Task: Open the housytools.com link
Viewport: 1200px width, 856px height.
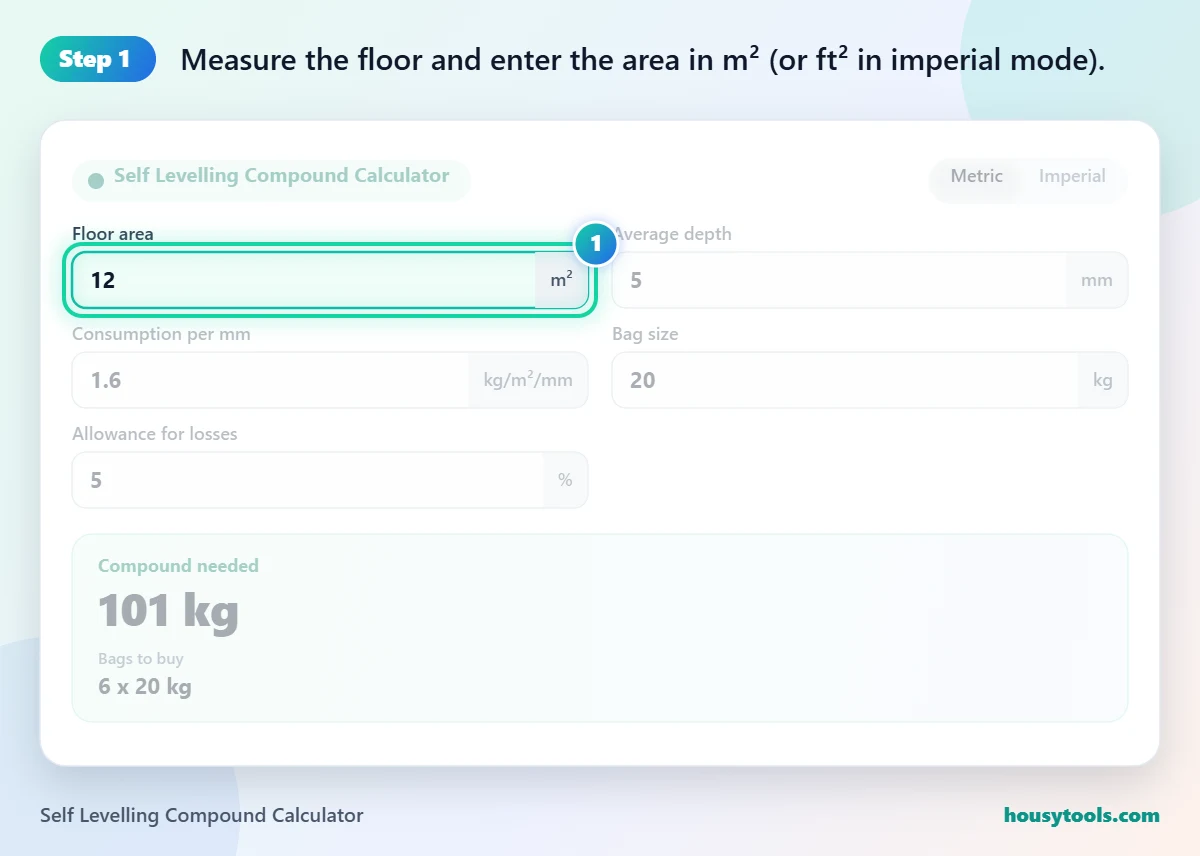Action: click(x=1082, y=815)
